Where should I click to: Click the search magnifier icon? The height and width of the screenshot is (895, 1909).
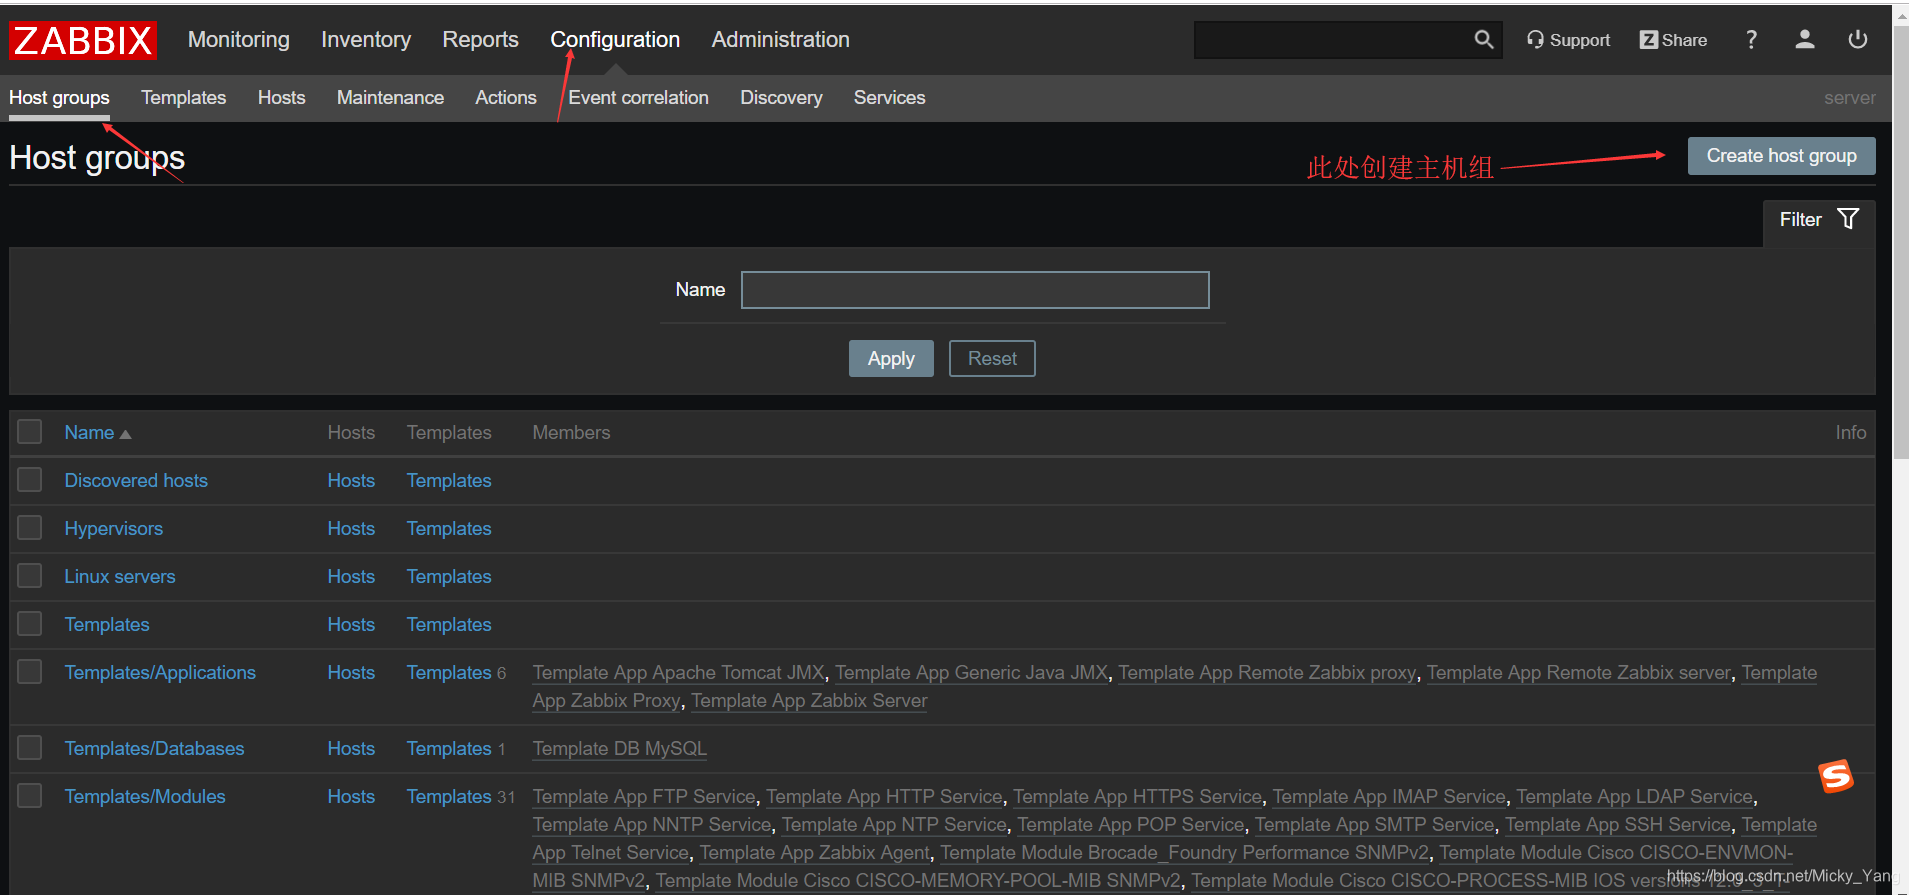pos(1483,40)
